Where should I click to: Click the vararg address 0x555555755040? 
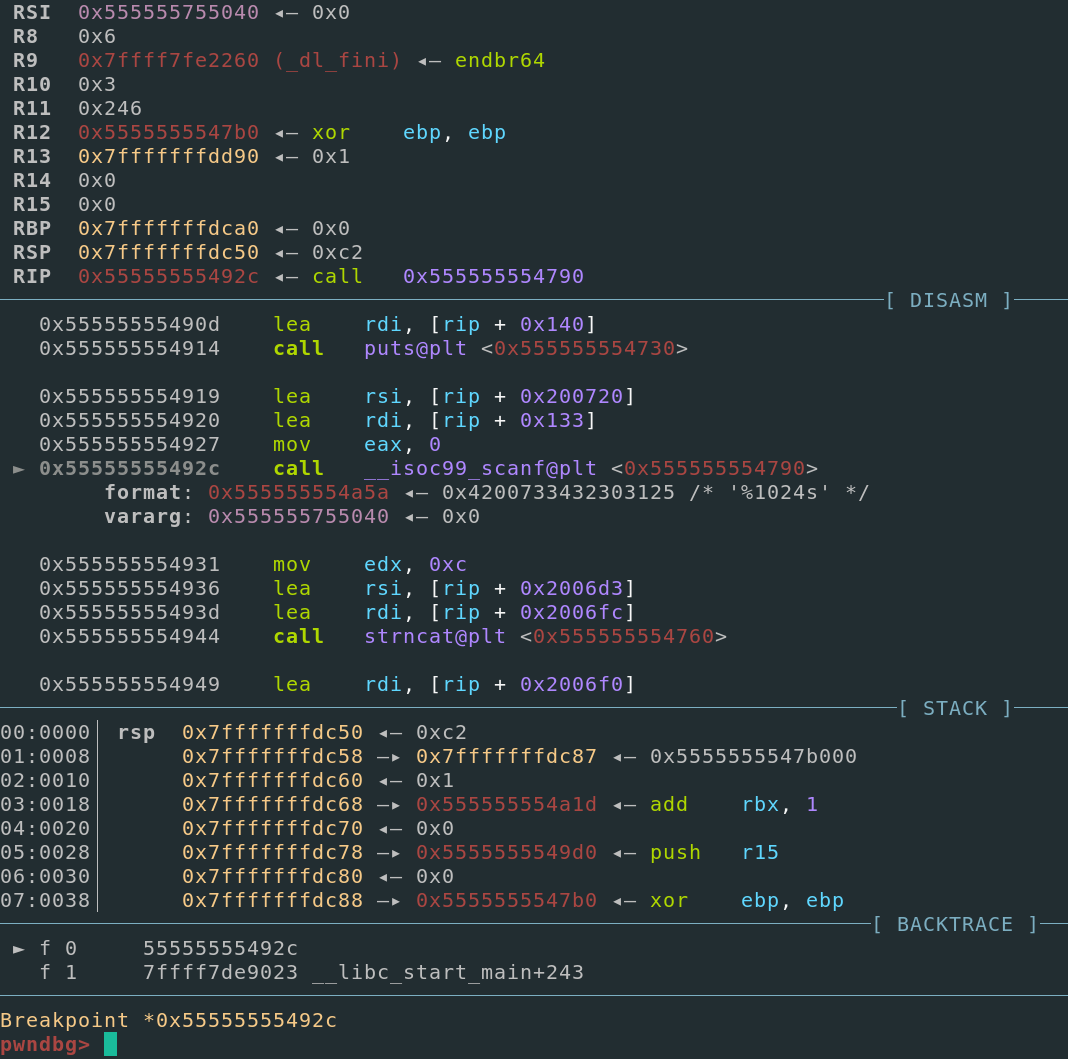298,516
